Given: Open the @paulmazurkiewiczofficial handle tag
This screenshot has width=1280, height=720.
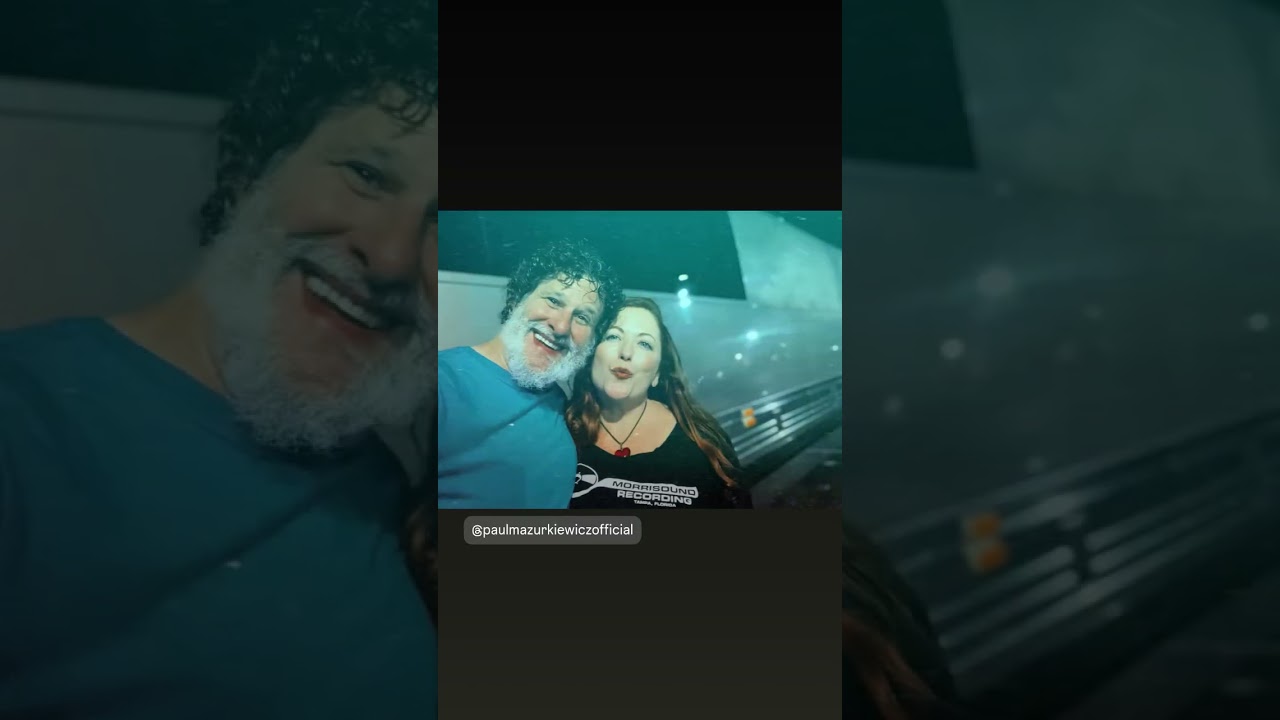Looking at the screenshot, I should pos(552,530).
